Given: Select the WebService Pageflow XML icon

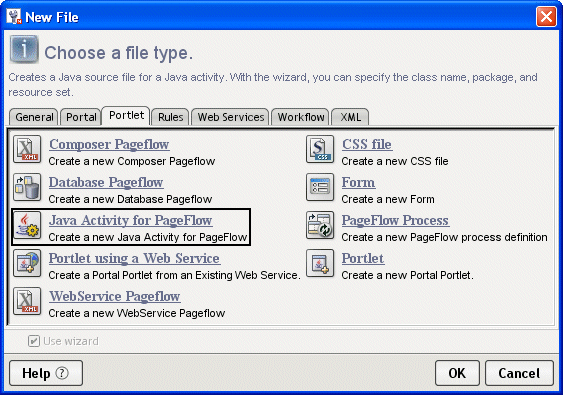Looking at the screenshot, I should pos(27,301).
